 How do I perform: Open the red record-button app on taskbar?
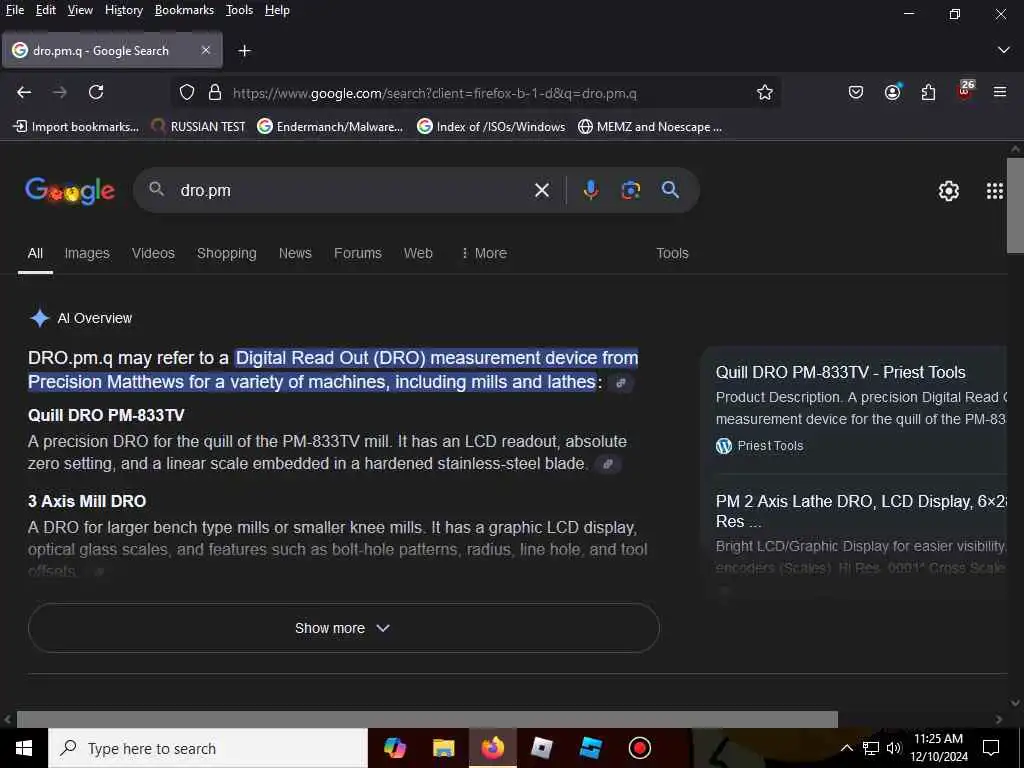pyautogui.click(x=639, y=748)
